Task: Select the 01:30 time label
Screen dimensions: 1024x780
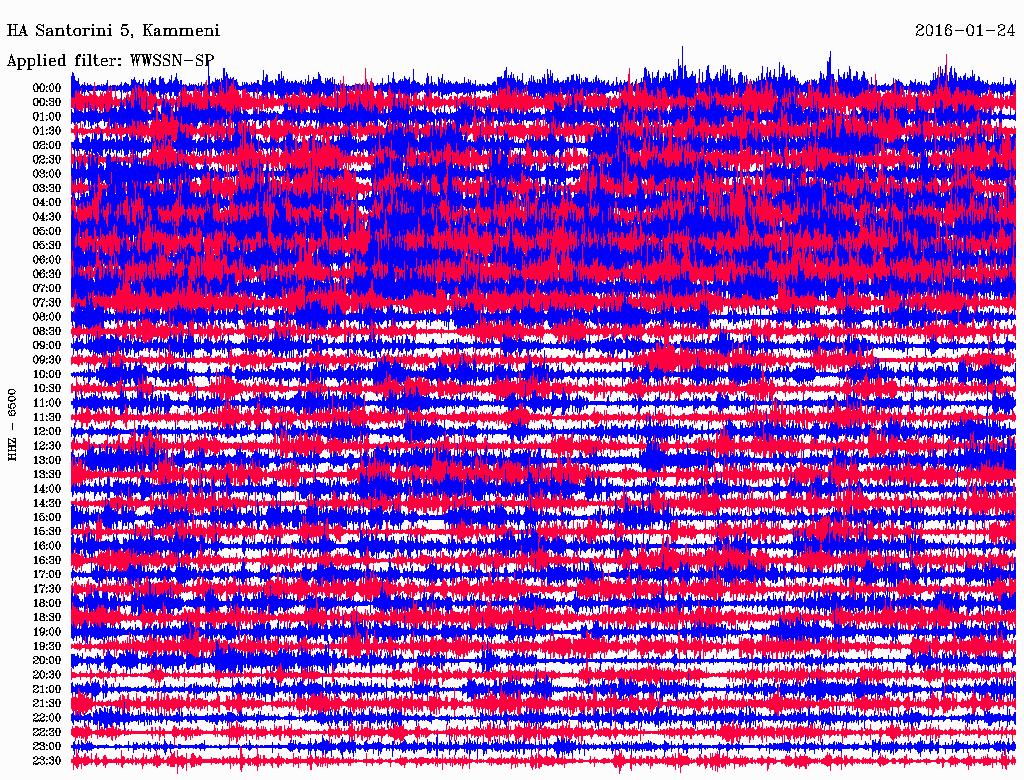Action: click(x=46, y=131)
